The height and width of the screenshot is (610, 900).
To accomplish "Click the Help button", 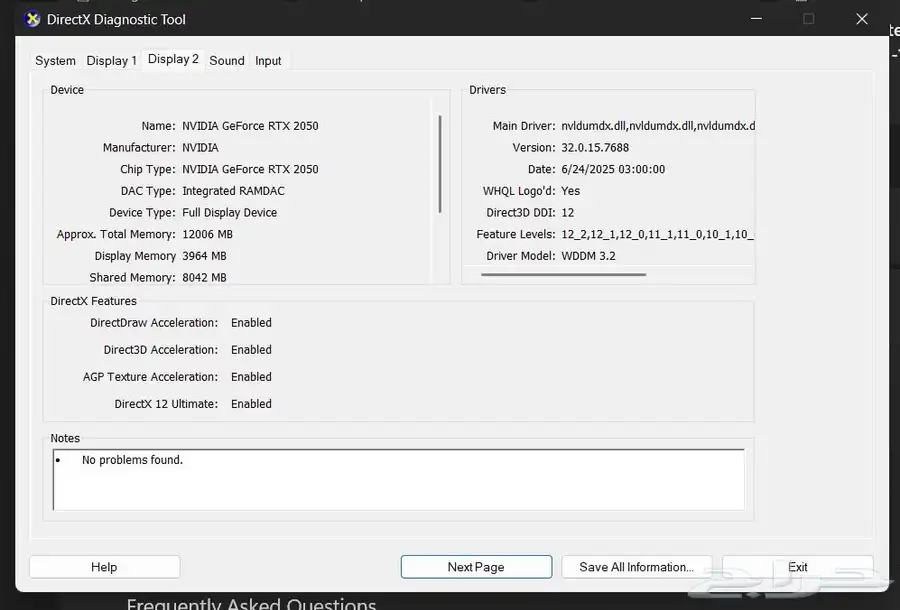I will pyautogui.click(x=104, y=567).
